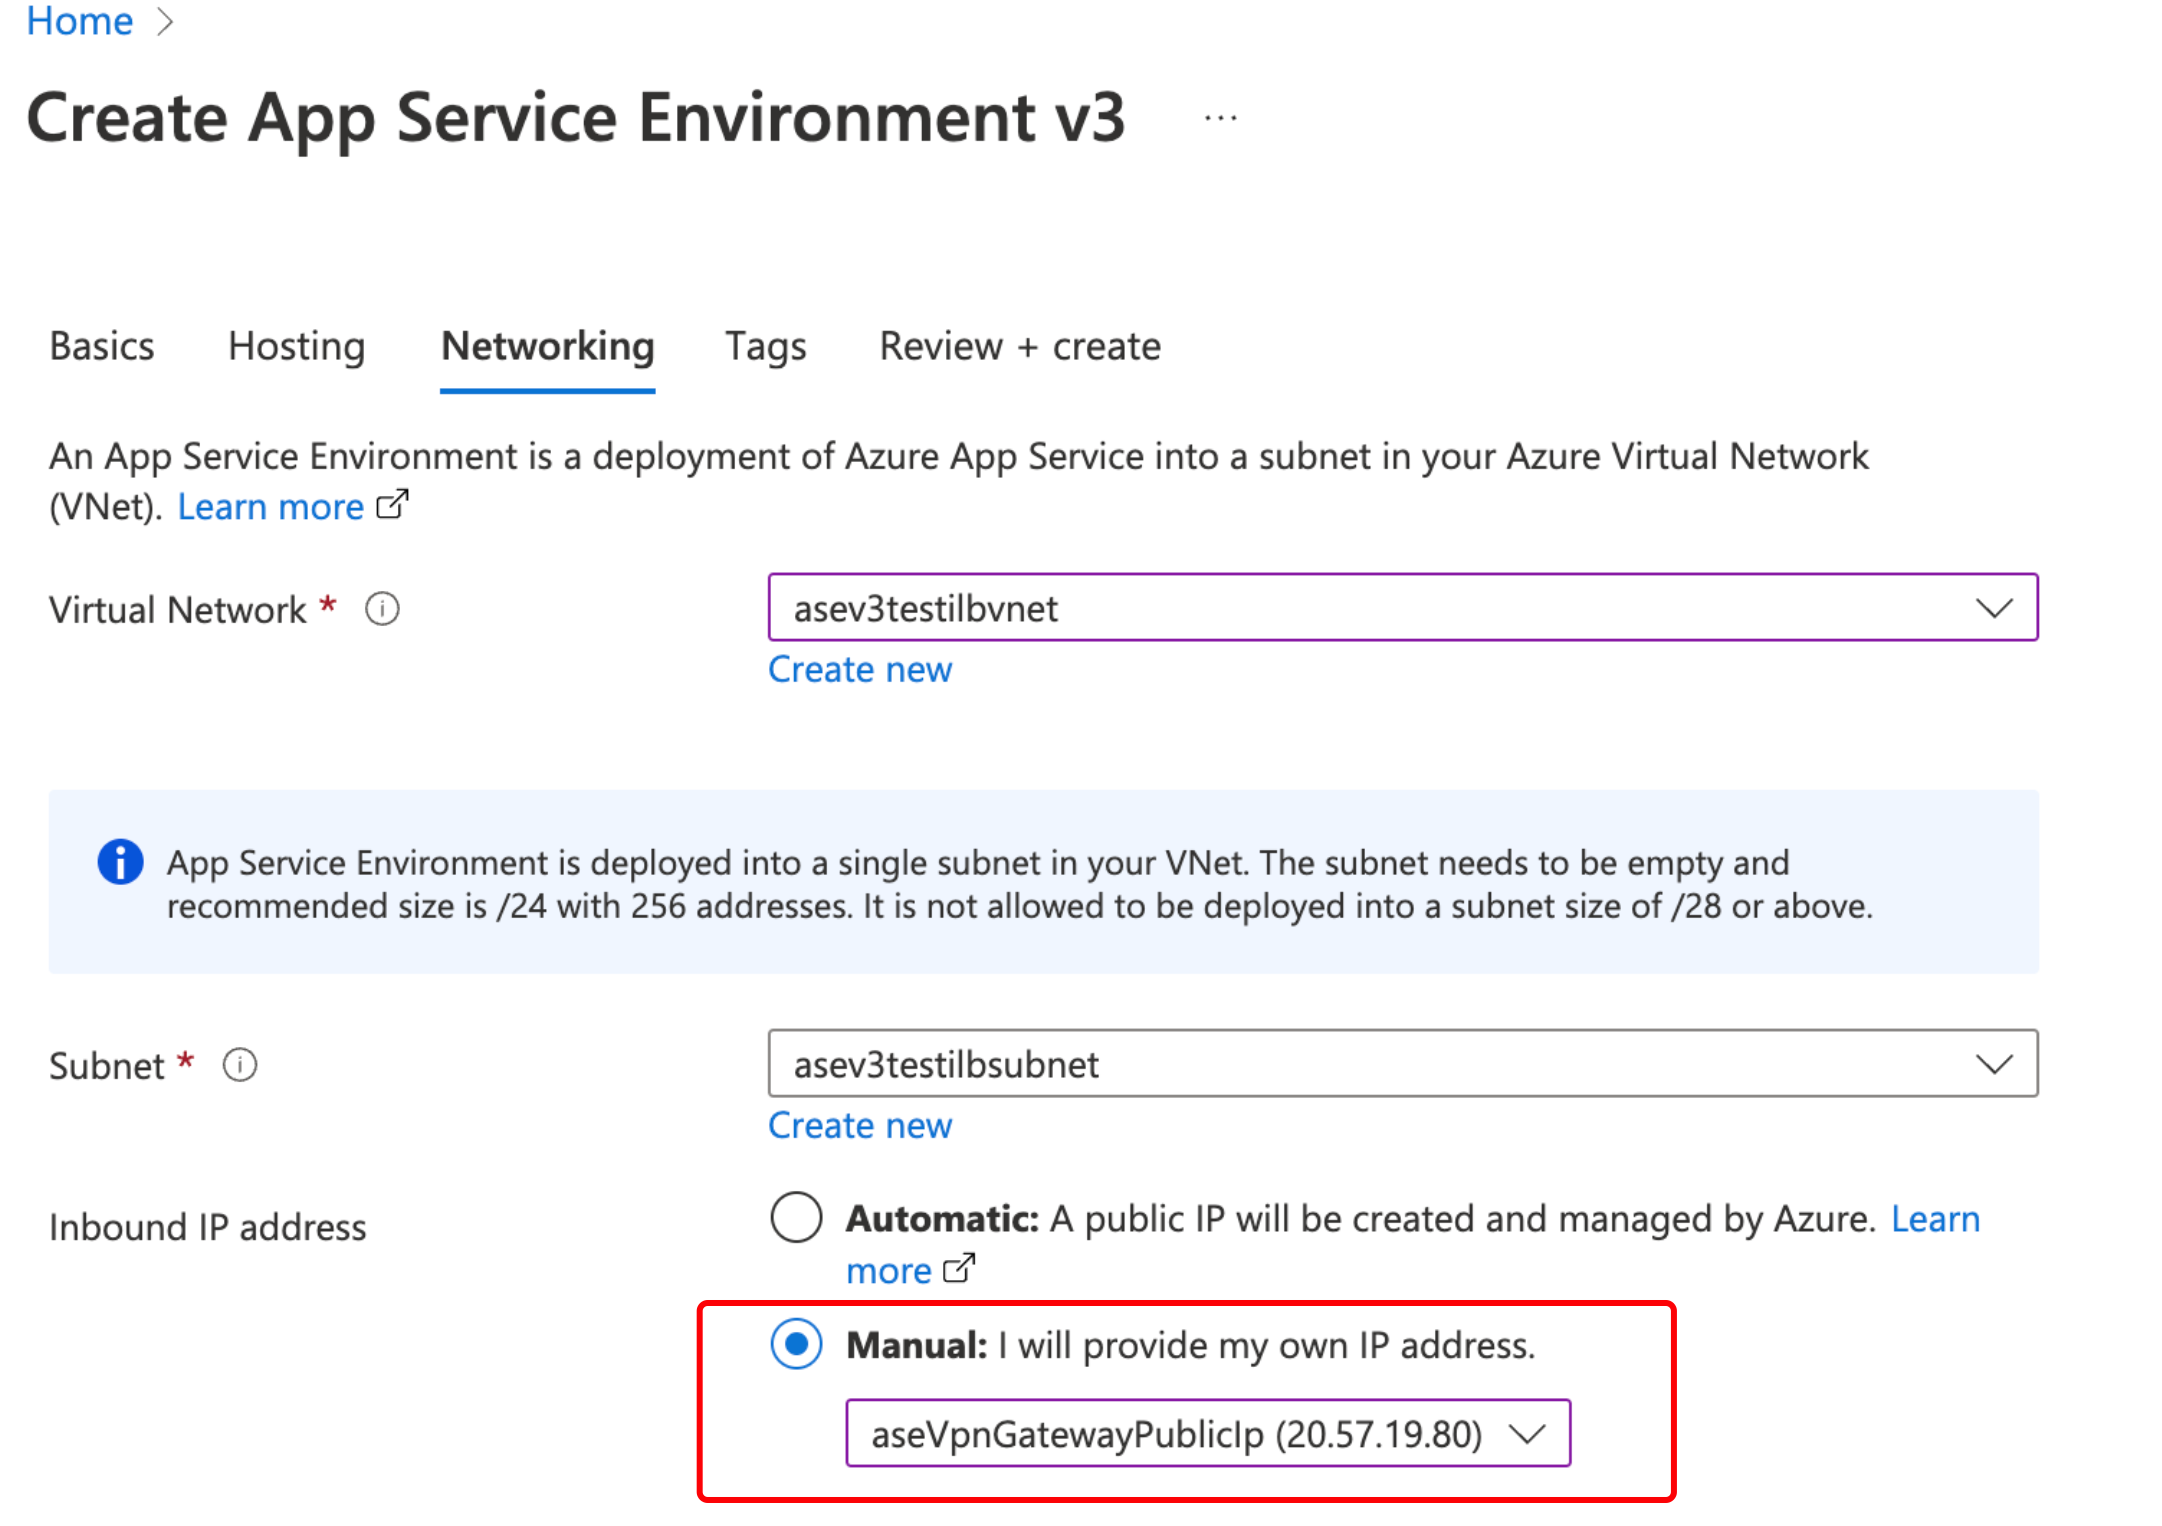Click the ellipsis next to the page title

pos(1218,117)
